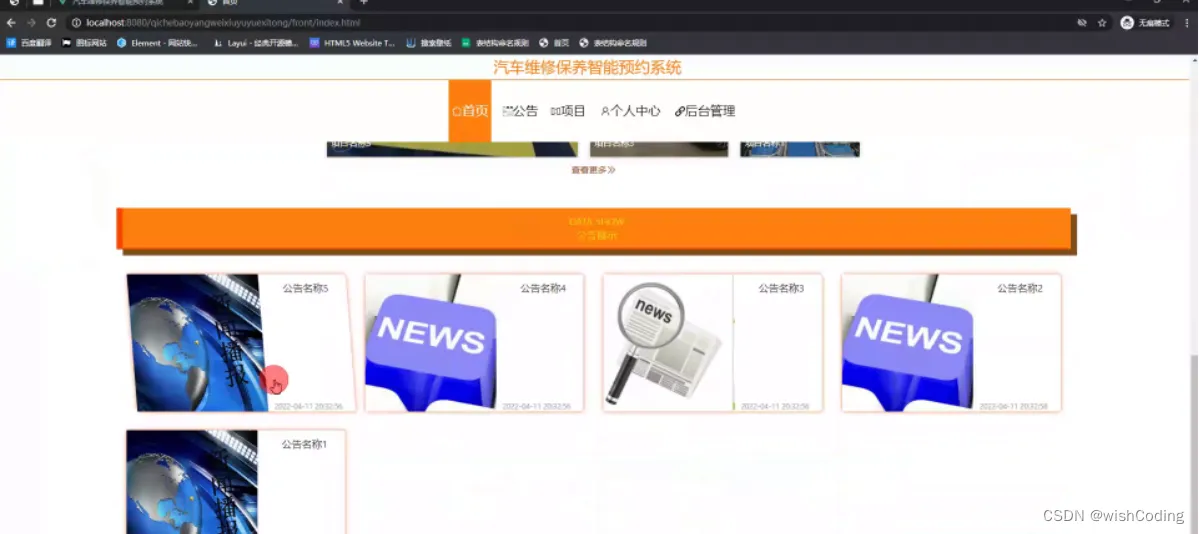This screenshot has height=534, width=1199.
Task: Open the 百度翻译 bookmark
Action: (x=29, y=43)
